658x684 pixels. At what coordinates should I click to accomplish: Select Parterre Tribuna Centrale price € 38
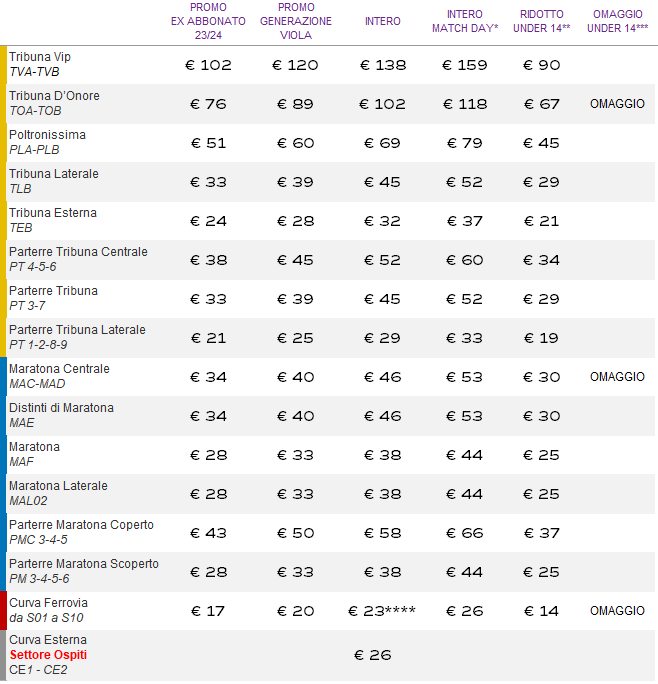click(x=208, y=260)
